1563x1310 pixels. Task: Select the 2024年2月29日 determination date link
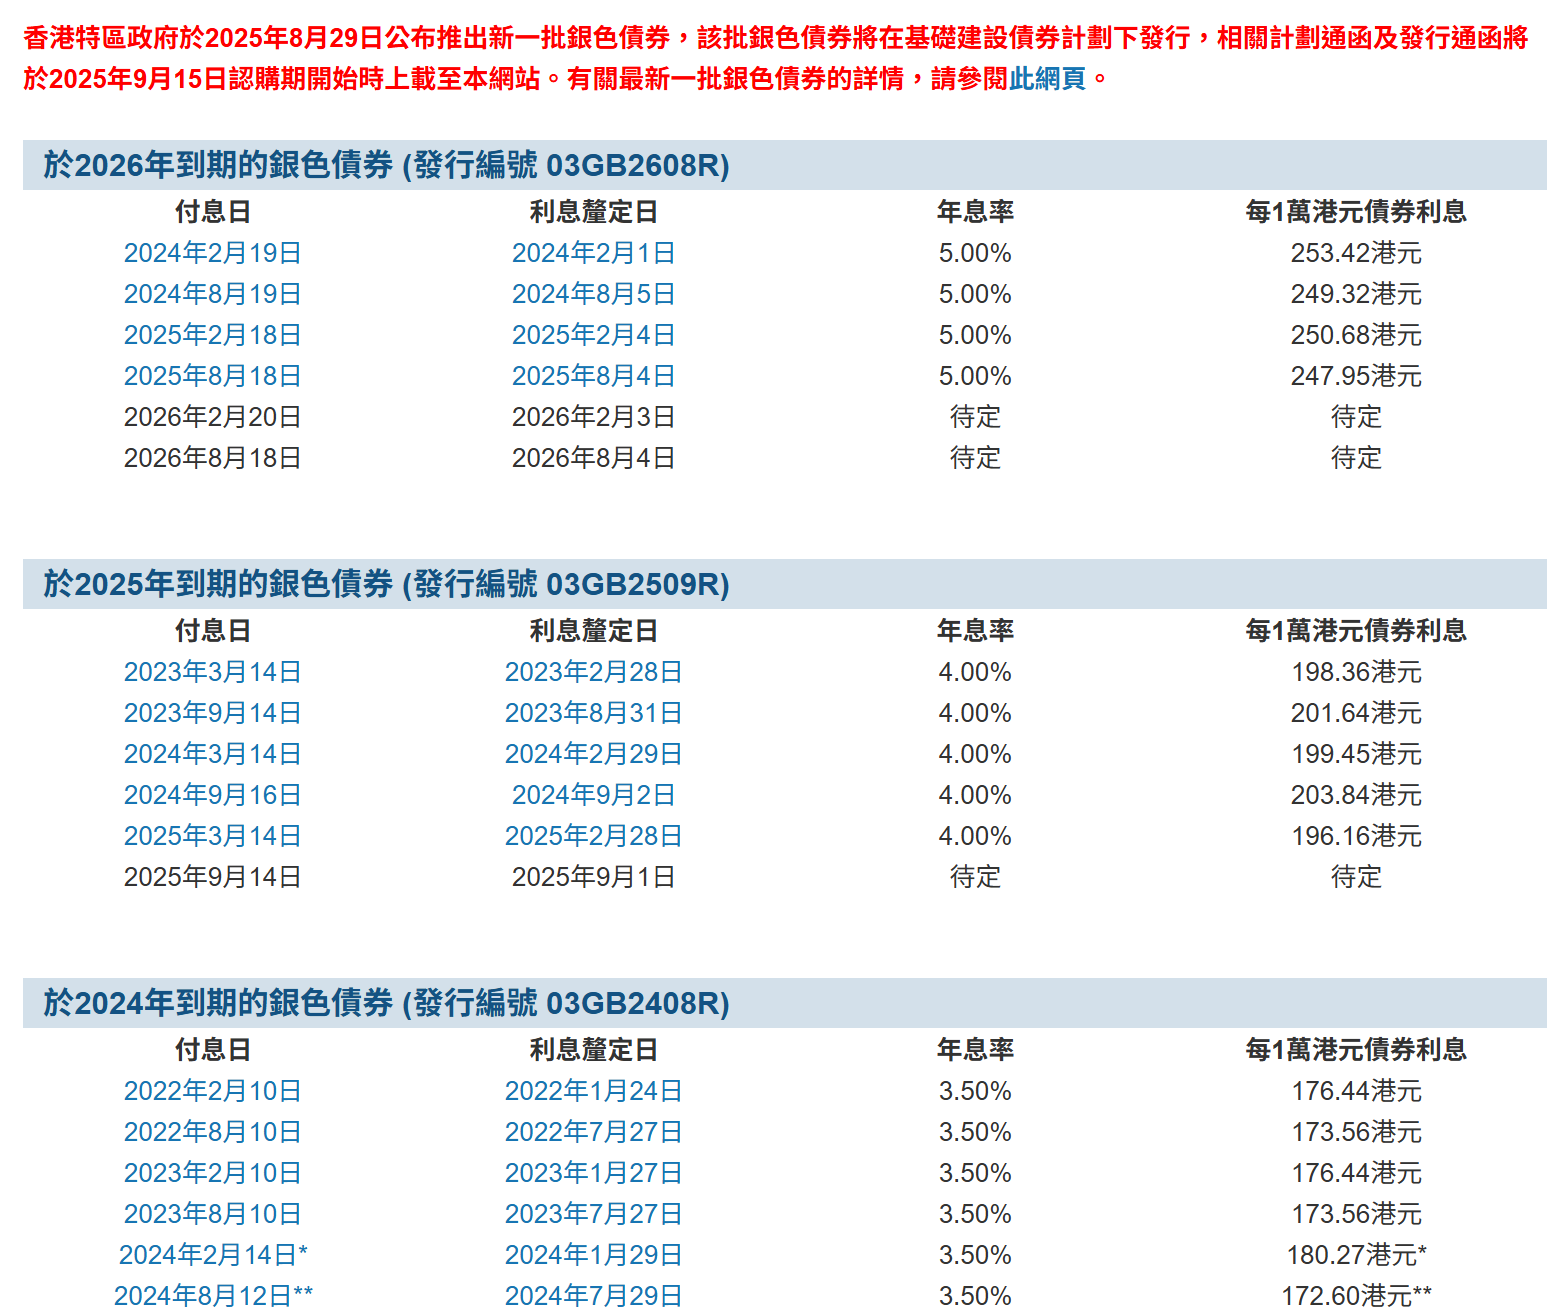[593, 754]
